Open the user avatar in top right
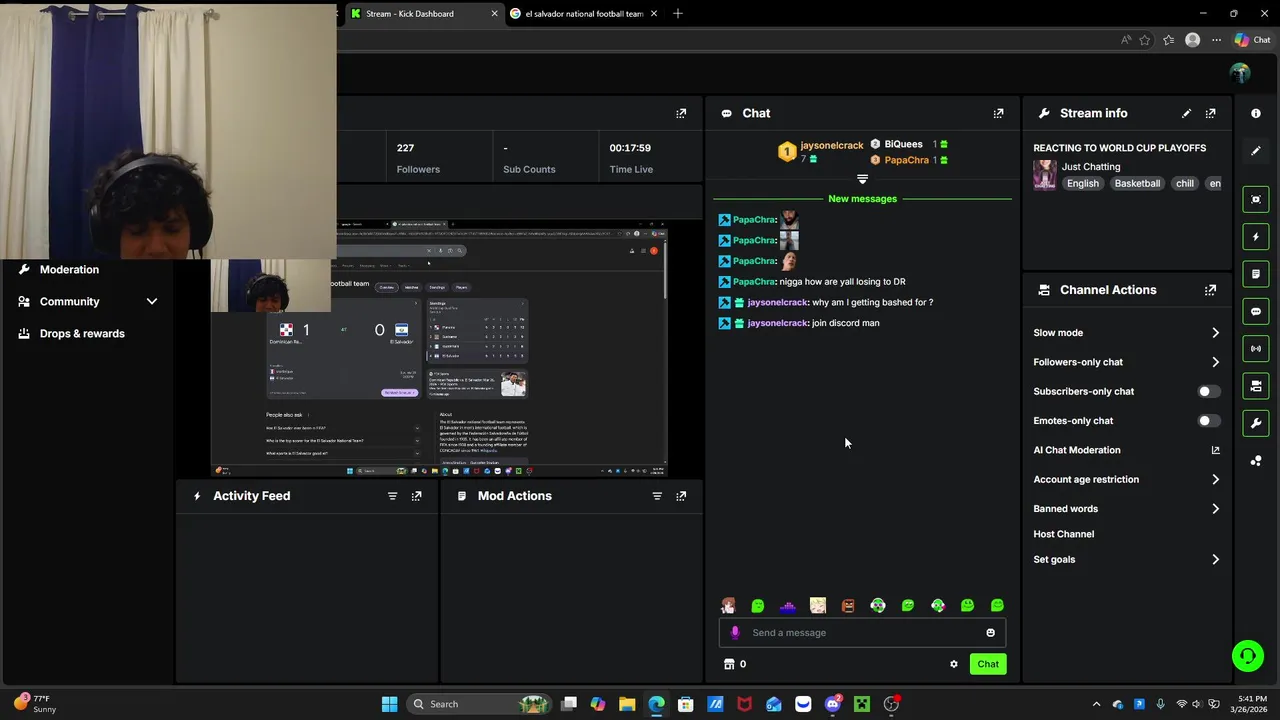 pyautogui.click(x=1240, y=73)
